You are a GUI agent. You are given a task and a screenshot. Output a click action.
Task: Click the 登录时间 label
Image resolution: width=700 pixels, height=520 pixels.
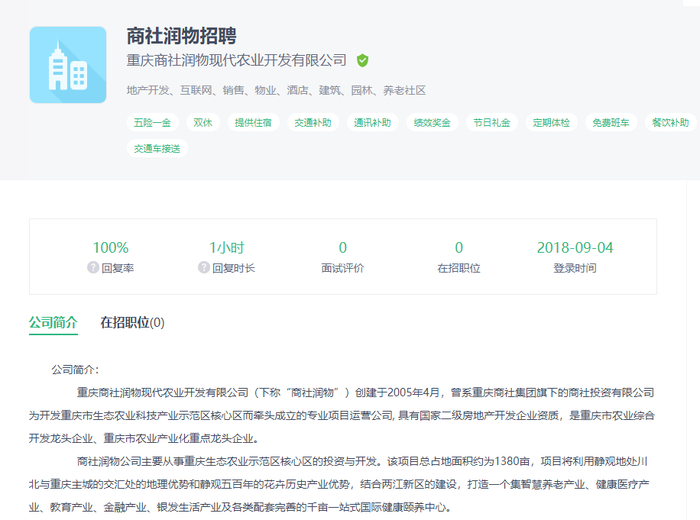575,268
